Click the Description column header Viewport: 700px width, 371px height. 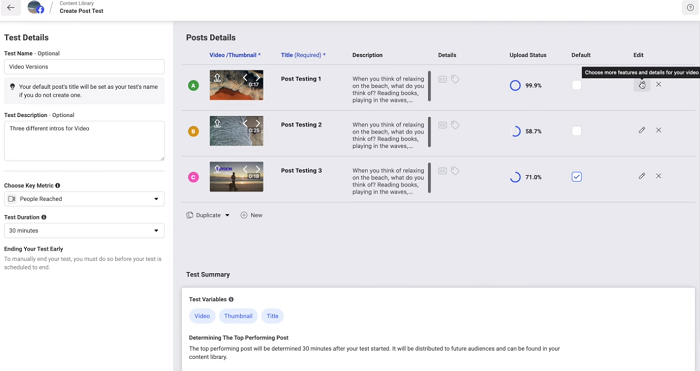tap(367, 55)
